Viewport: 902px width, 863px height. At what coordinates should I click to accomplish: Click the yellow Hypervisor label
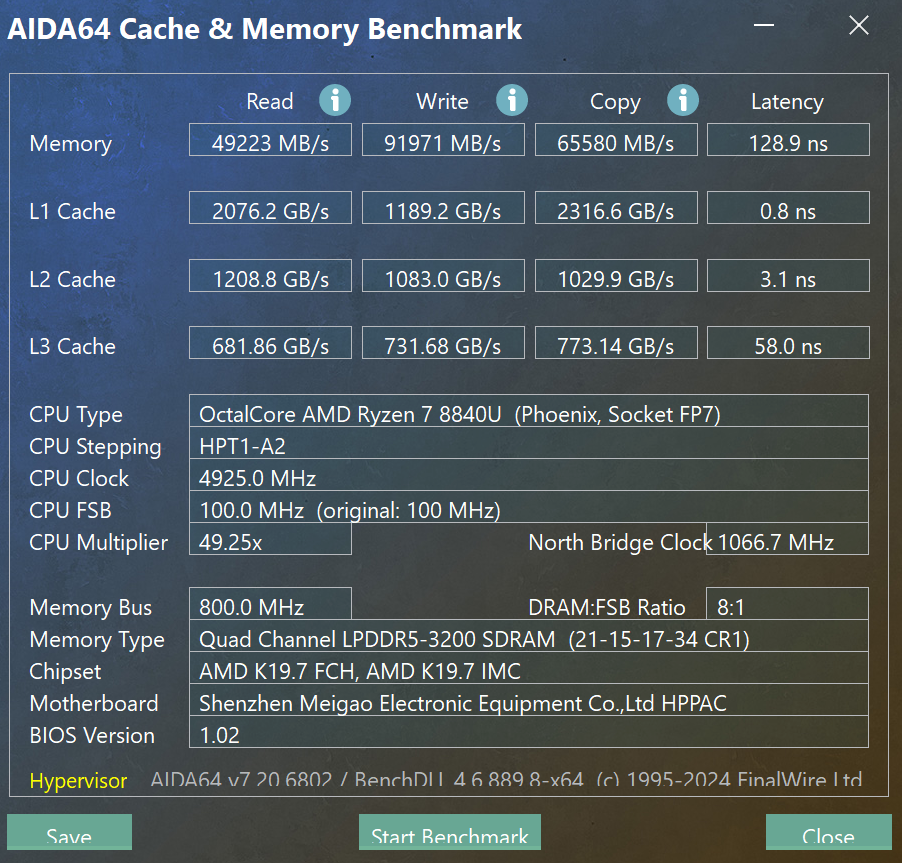(x=78, y=781)
